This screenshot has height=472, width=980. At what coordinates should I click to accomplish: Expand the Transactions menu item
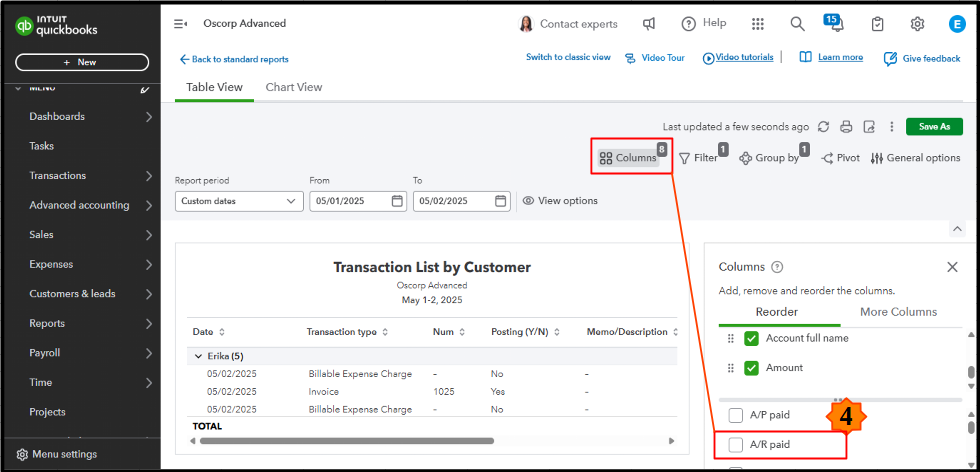148,176
